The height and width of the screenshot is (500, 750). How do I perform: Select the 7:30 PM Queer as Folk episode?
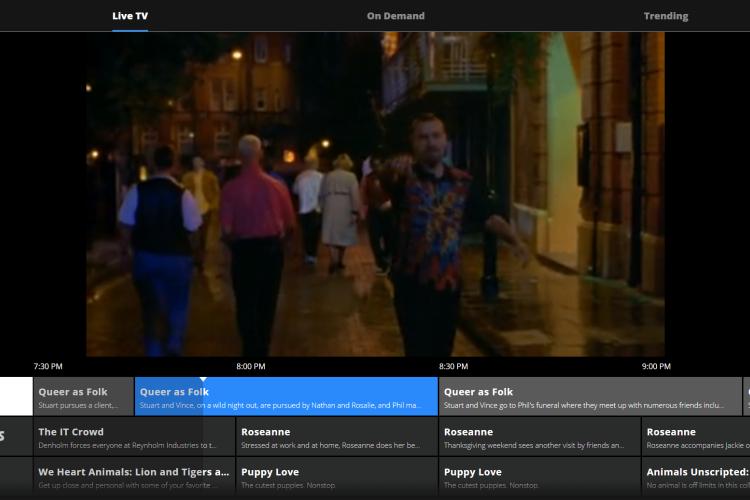(x=84, y=396)
